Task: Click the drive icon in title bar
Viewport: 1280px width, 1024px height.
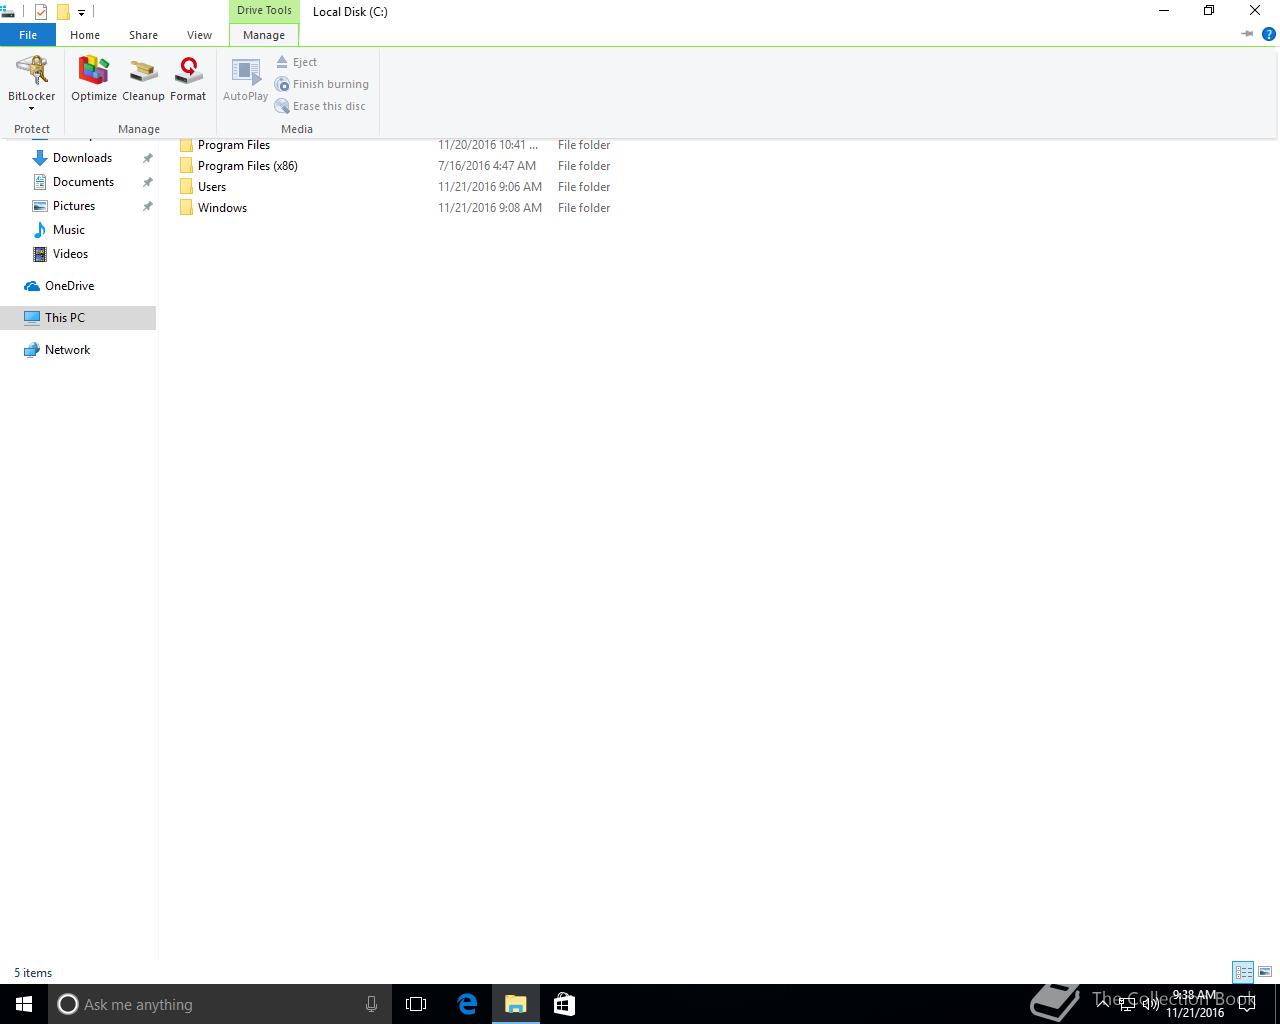Action: point(8,12)
